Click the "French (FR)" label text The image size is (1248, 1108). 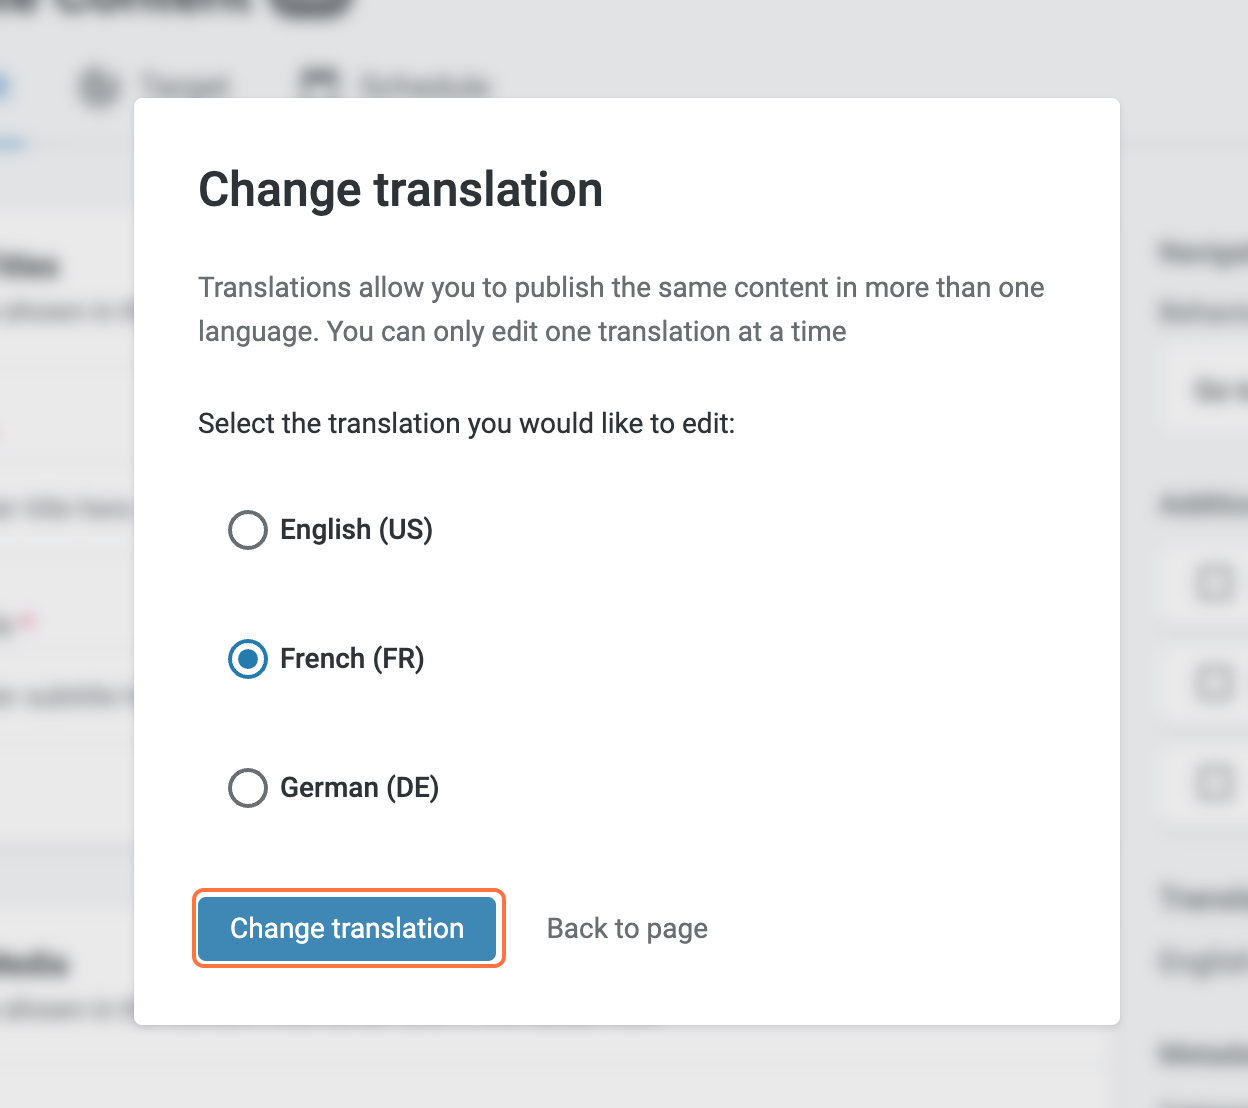click(x=352, y=659)
